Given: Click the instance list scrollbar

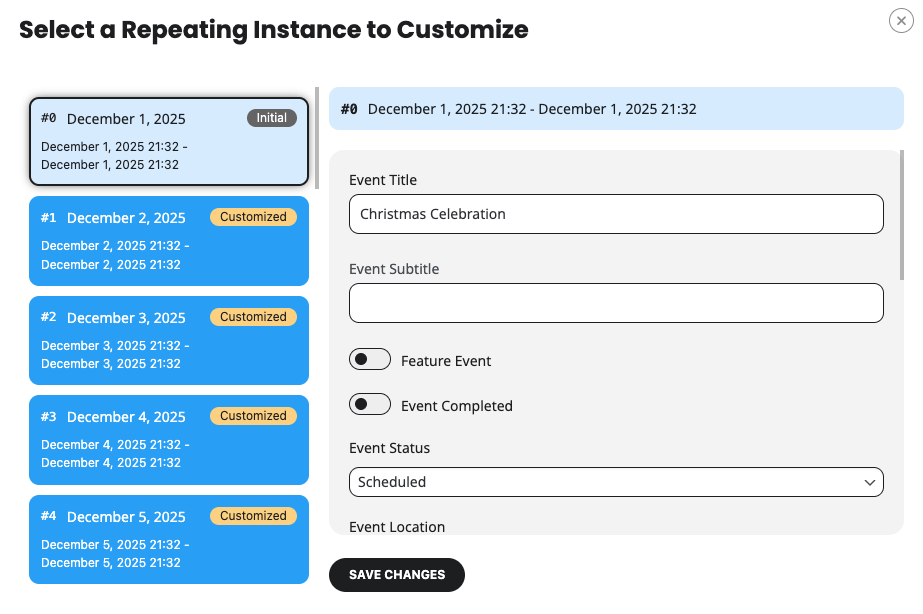Looking at the screenshot, I should coord(317,138).
